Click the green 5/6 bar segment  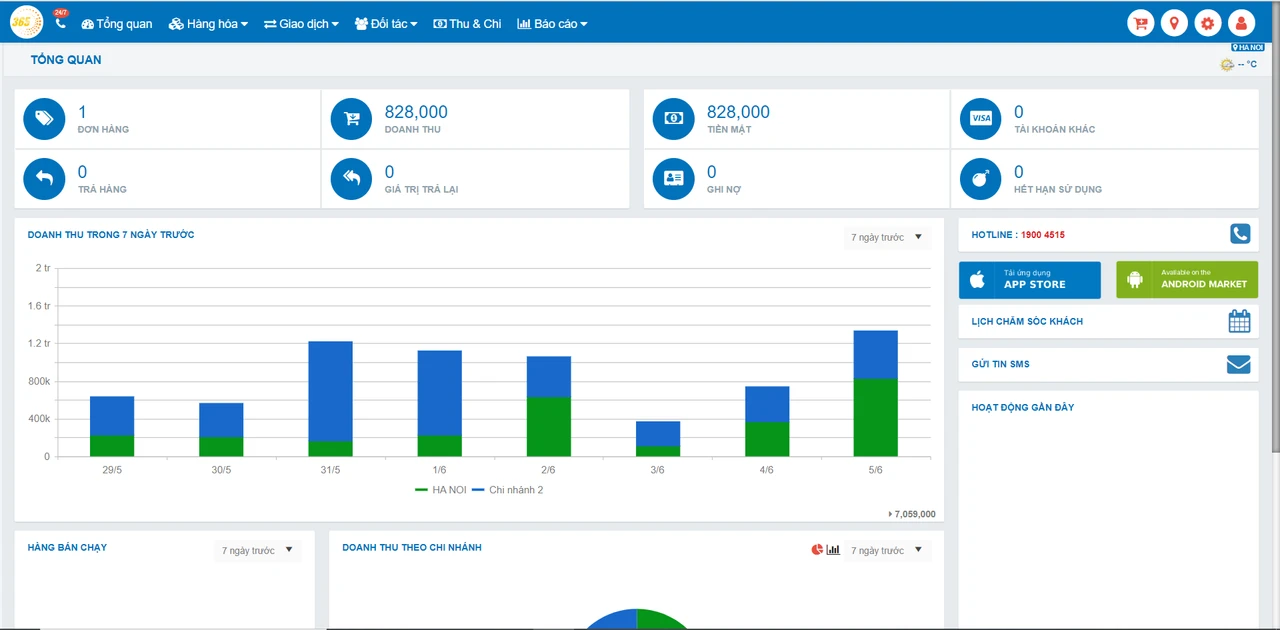pos(875,417)
